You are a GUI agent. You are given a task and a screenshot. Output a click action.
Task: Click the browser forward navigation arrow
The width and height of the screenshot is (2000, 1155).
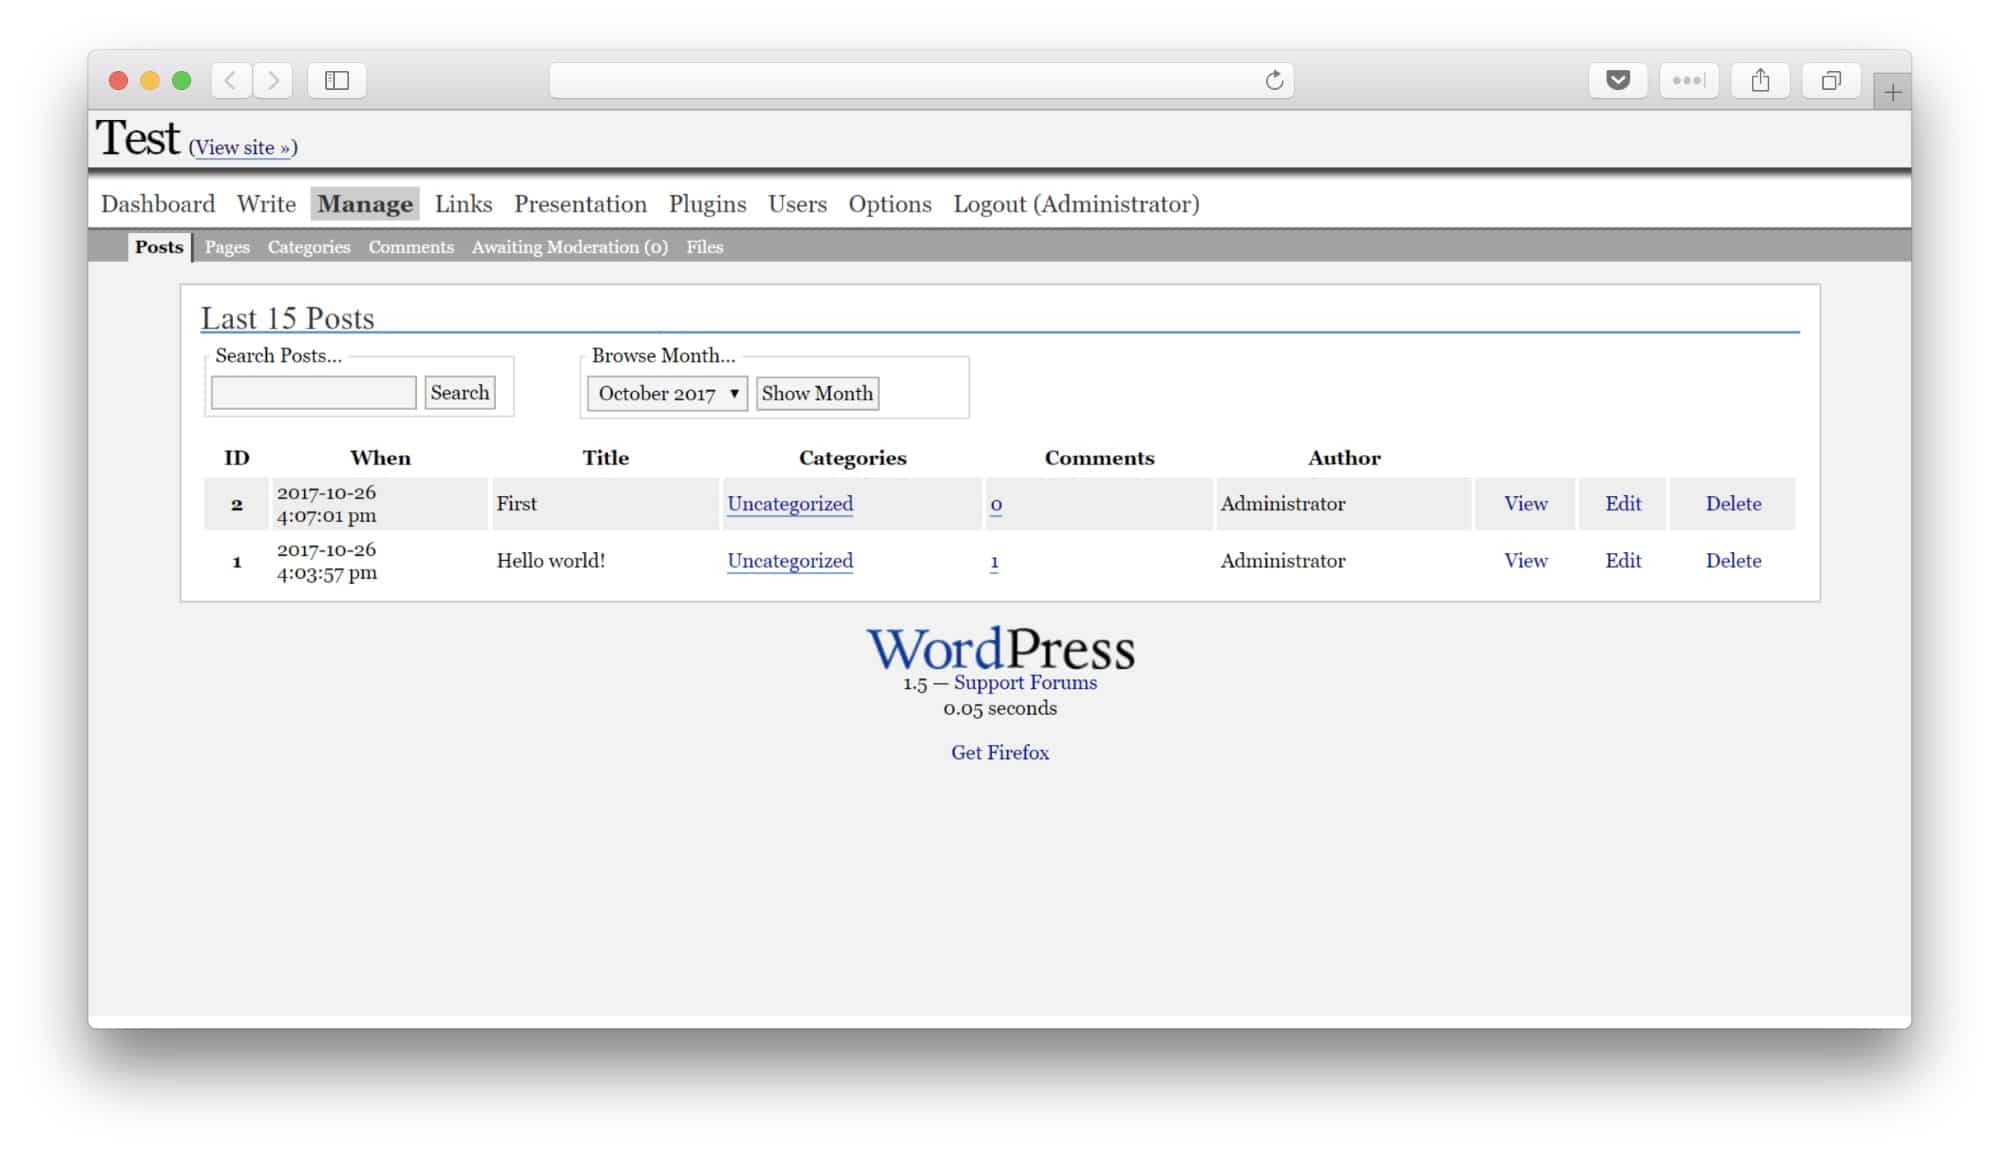tap(273, 81)
